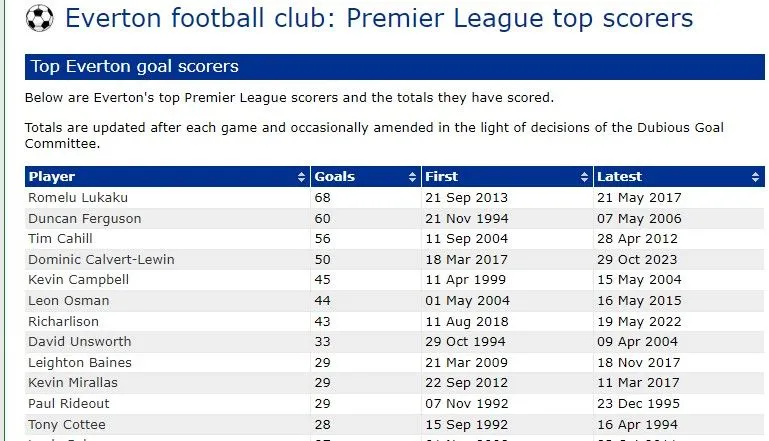
Task: Click Leon Osman's name
Action: (69, 300)
